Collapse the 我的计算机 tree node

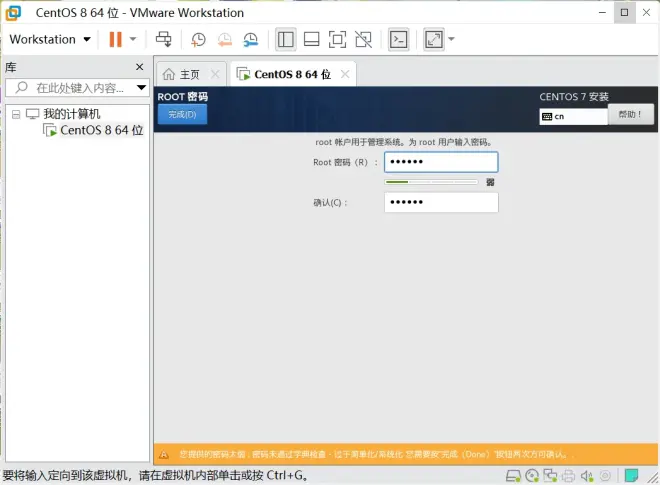tap(16, 114)
